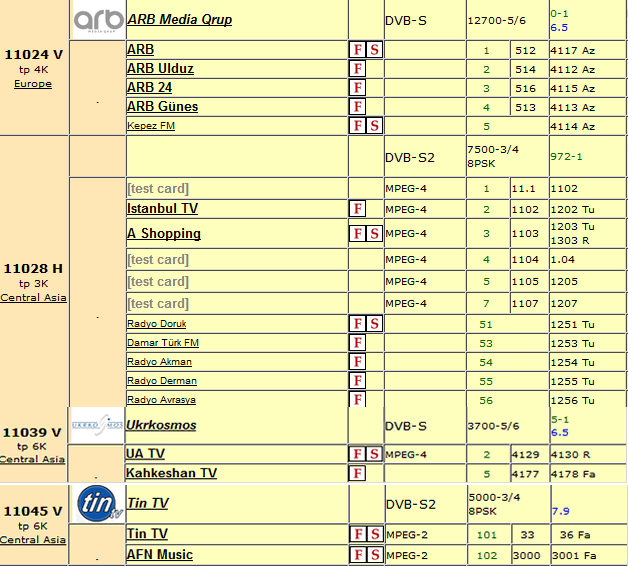Open the Istanbul TV channel link

pos(163,209)
